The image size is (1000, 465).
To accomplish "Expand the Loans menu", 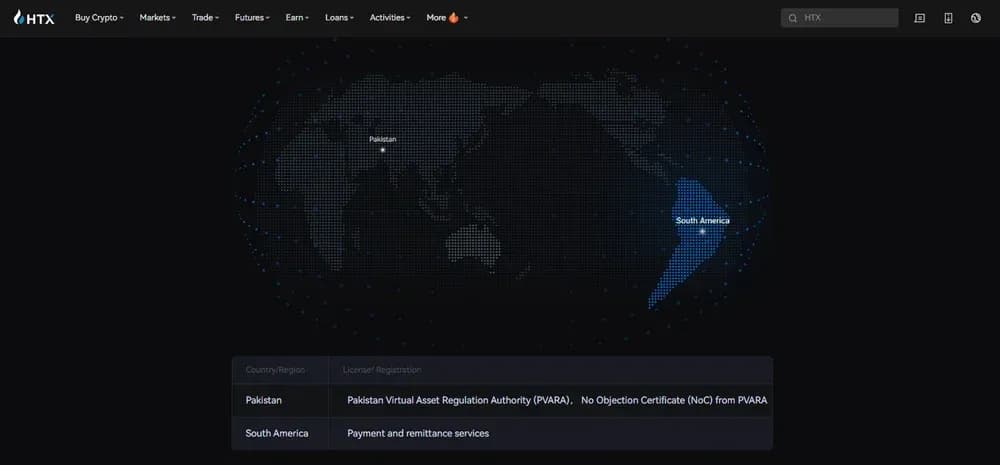I will [x=339, y=18].
